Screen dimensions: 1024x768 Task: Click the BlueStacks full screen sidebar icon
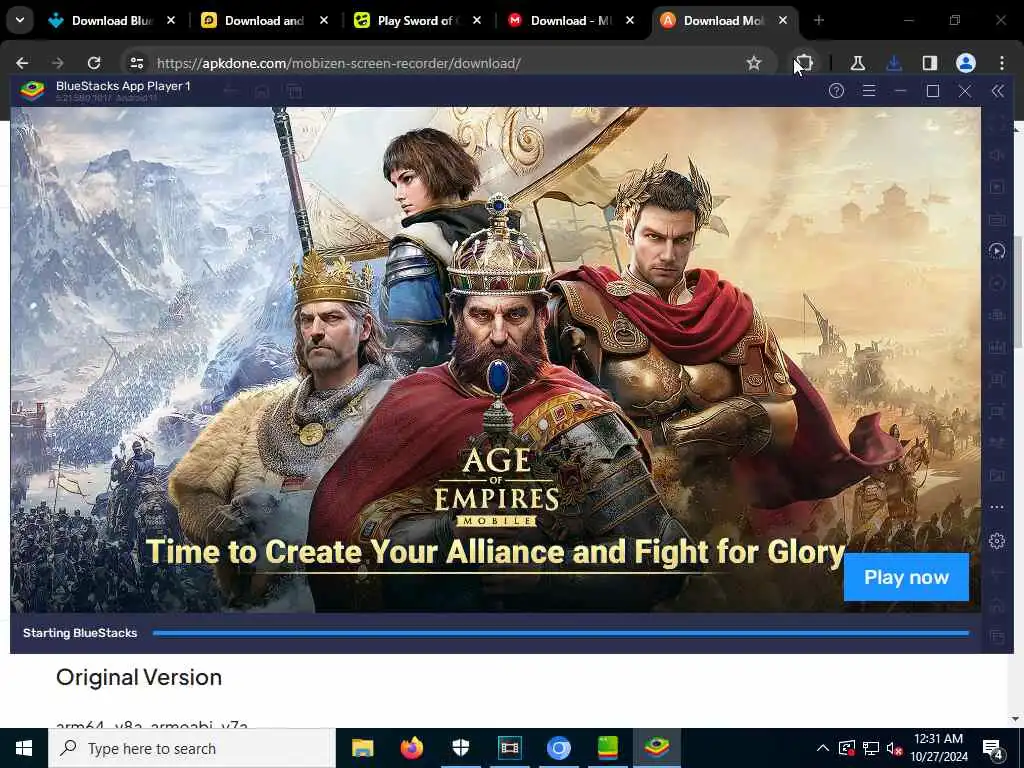[997, 123]
